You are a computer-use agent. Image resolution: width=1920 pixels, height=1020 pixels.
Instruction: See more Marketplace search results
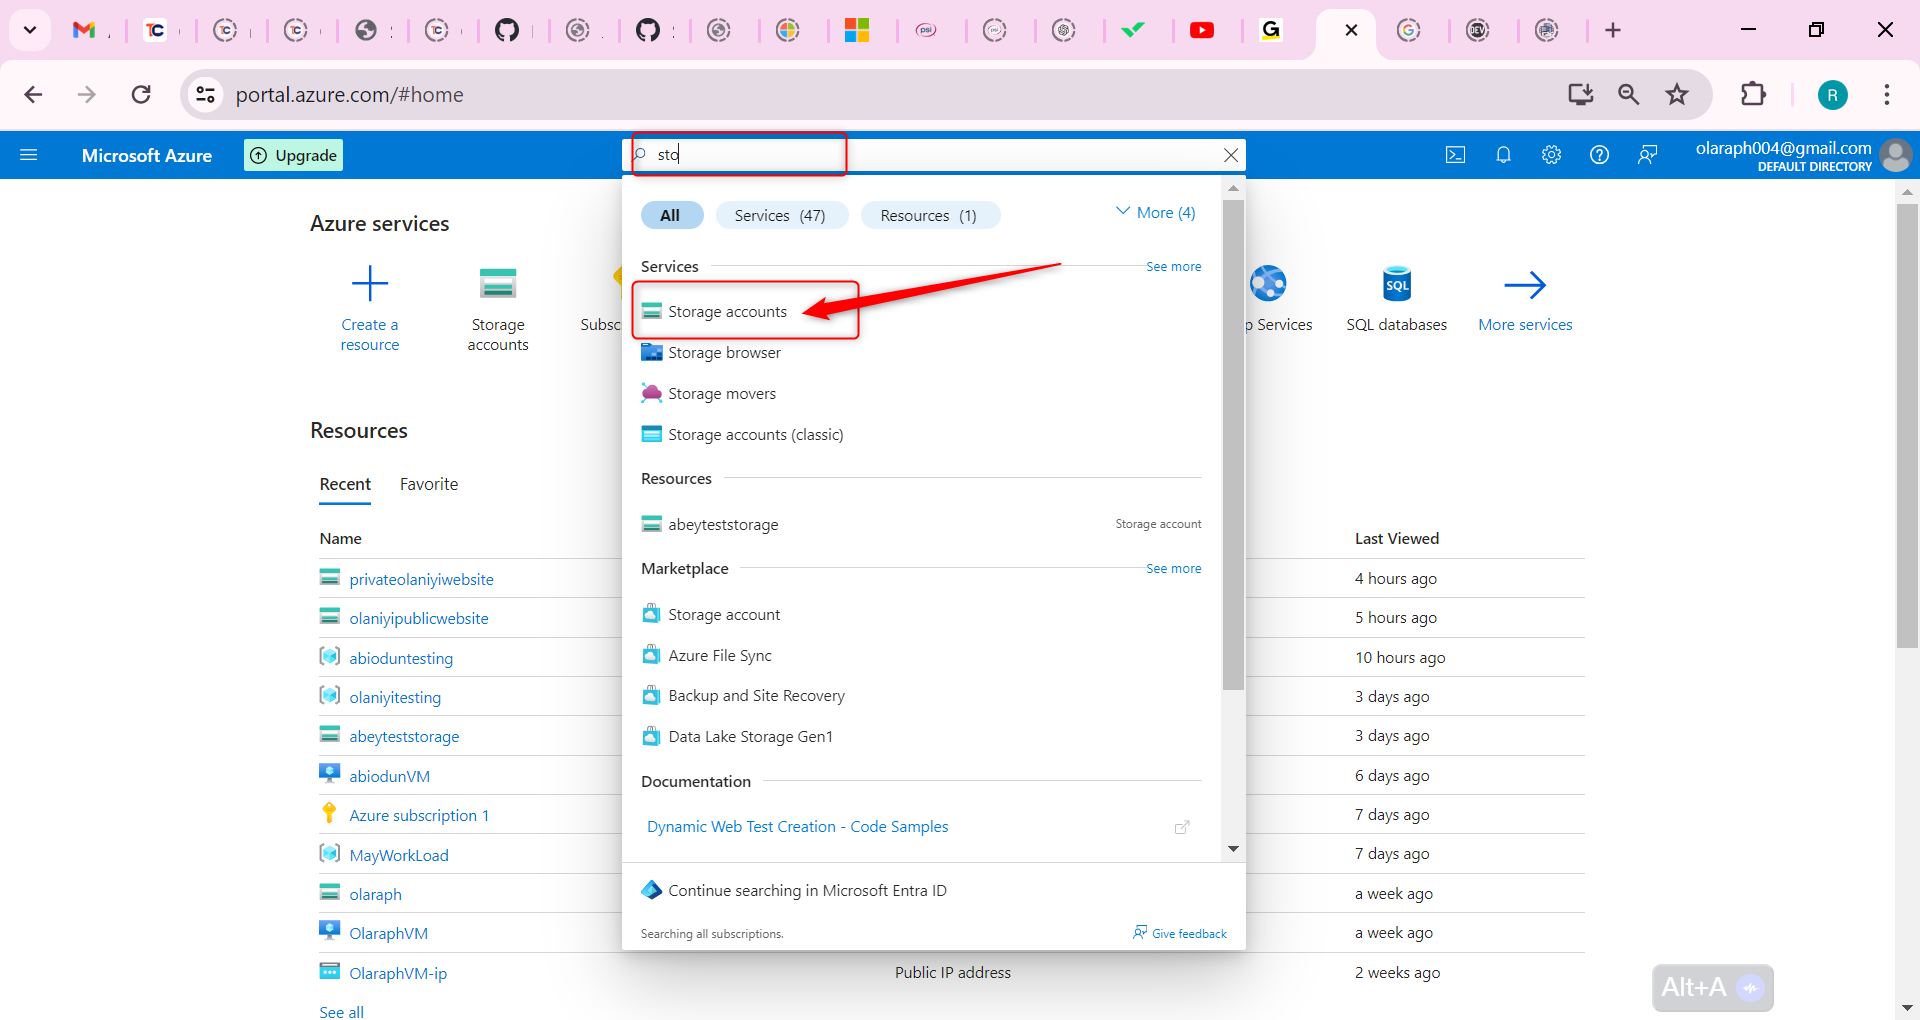point(1172,568)
